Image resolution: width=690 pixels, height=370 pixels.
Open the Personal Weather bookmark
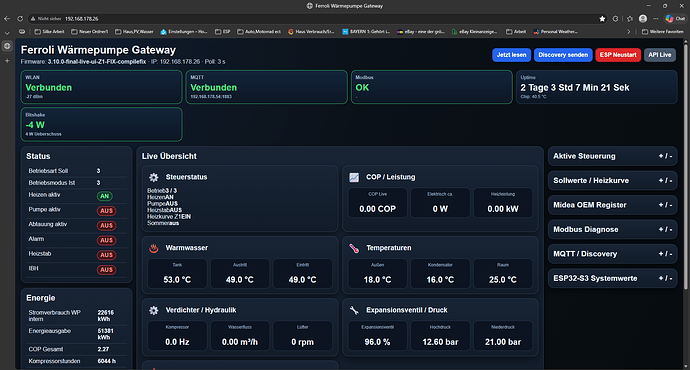click(x=555, y=32)
